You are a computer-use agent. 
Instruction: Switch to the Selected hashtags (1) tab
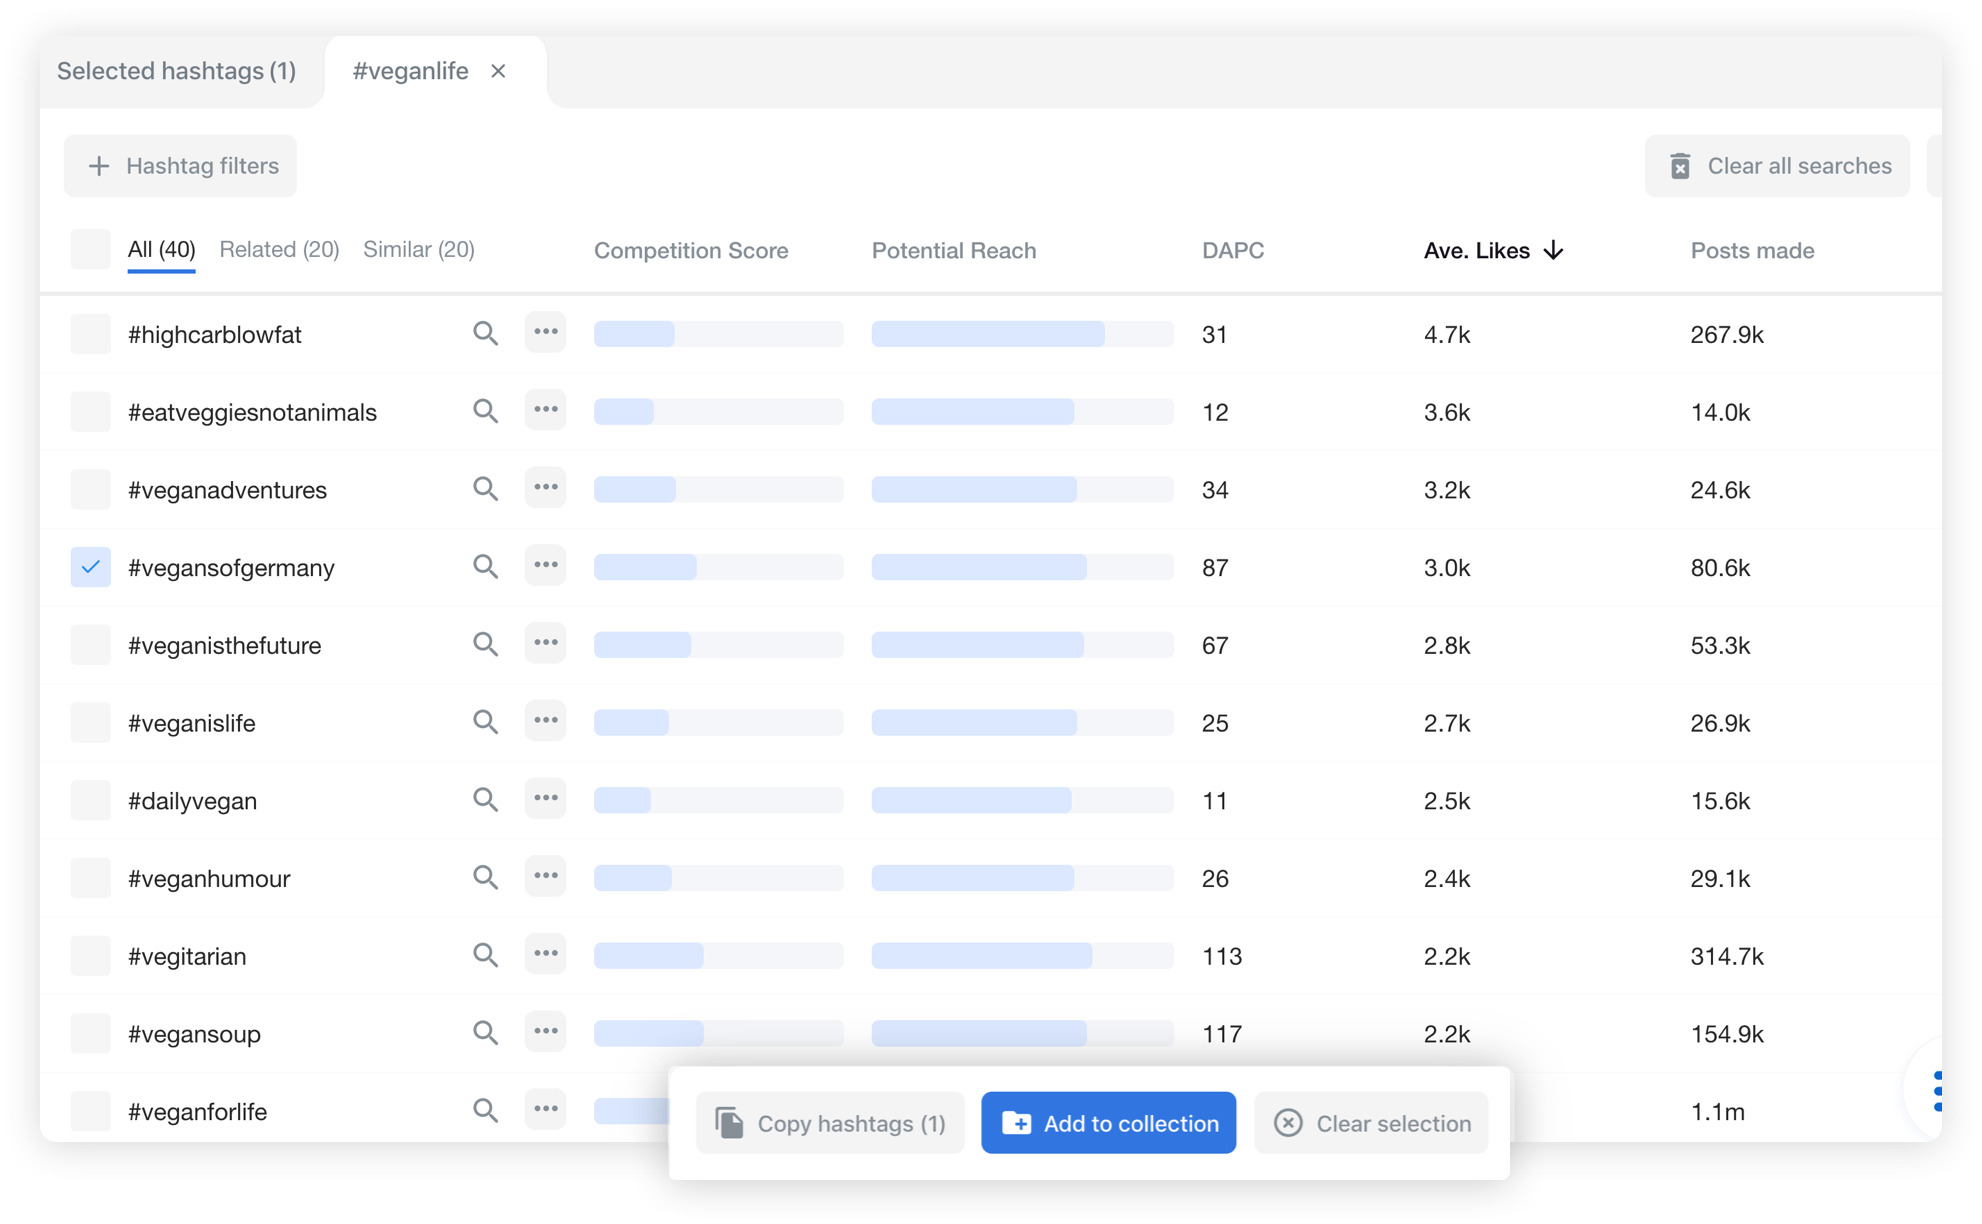[177, 71]
